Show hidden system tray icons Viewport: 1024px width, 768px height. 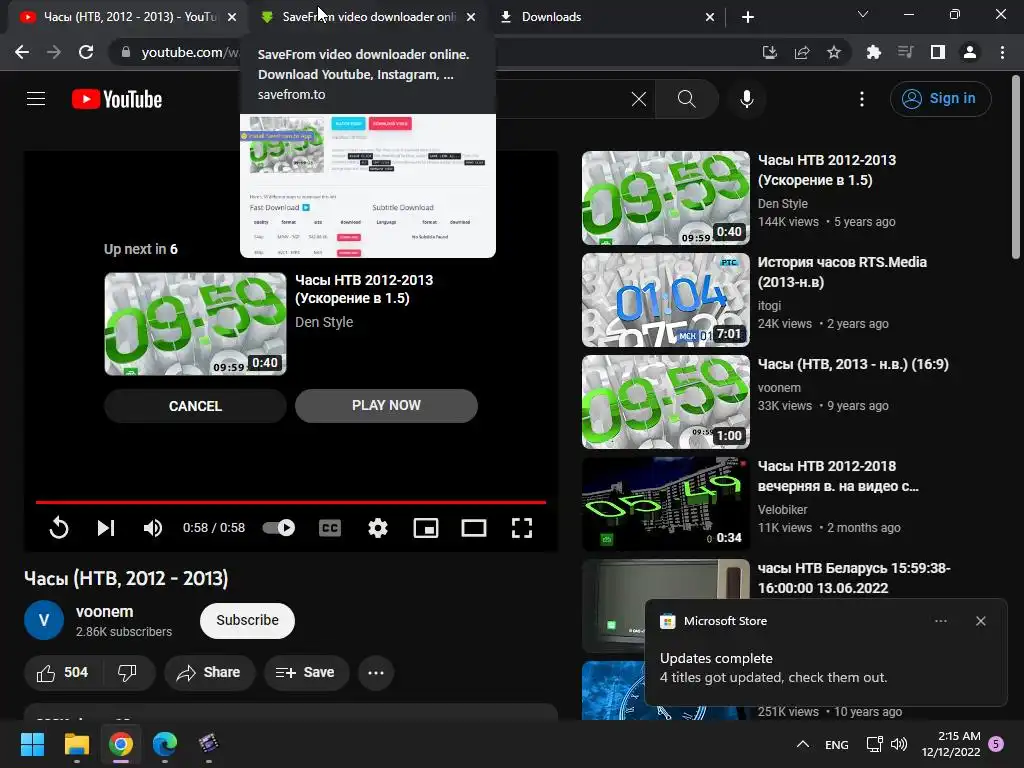point(803,744)
